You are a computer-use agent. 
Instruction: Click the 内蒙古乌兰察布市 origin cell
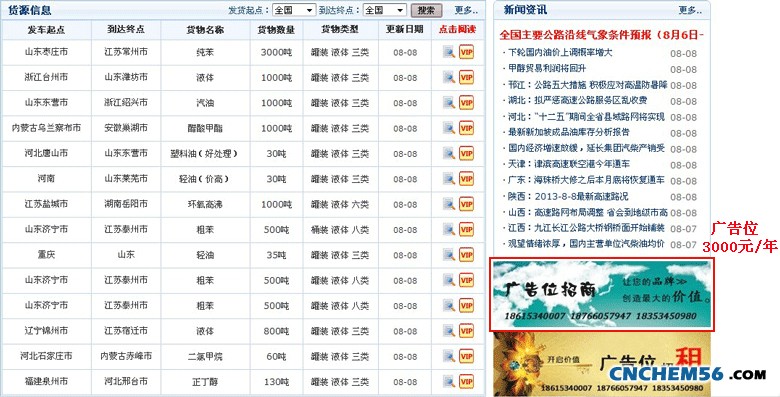[x=46, y=128]
